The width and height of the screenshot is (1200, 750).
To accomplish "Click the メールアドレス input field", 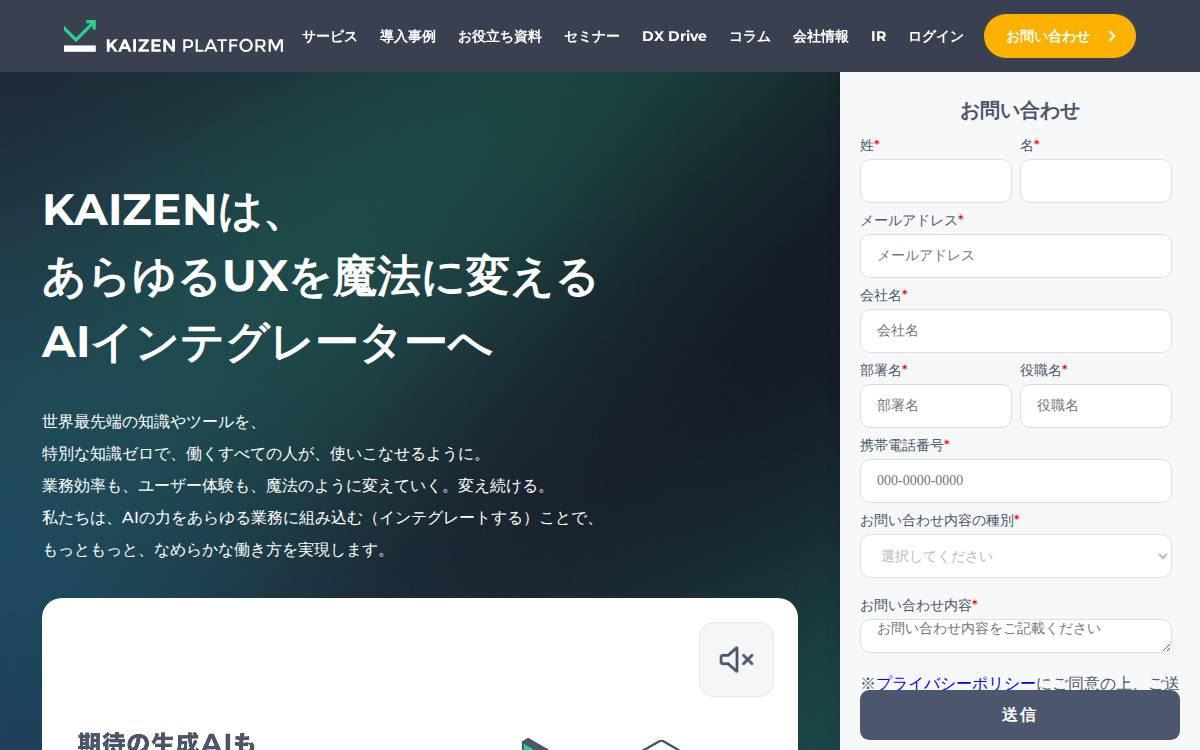I will [1015, 256].
